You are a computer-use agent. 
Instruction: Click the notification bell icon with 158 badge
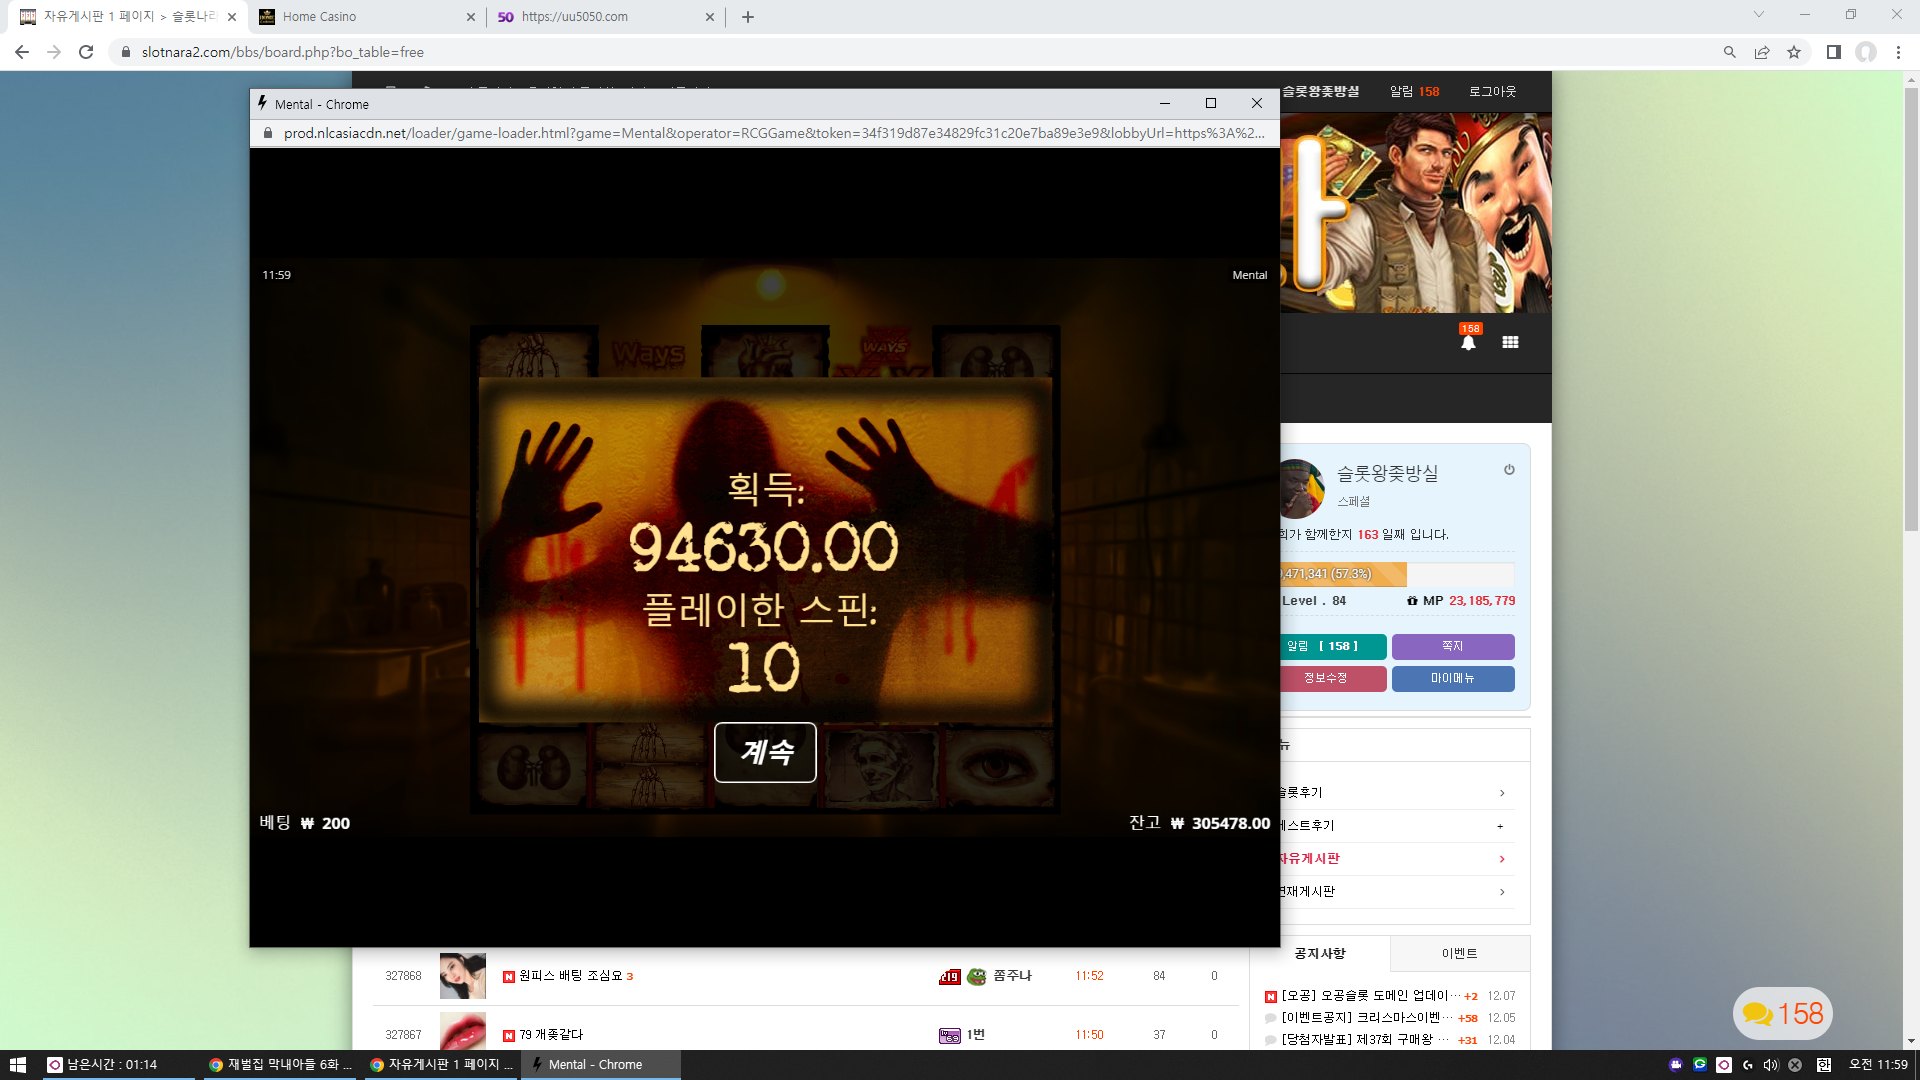coord(1468,341)
